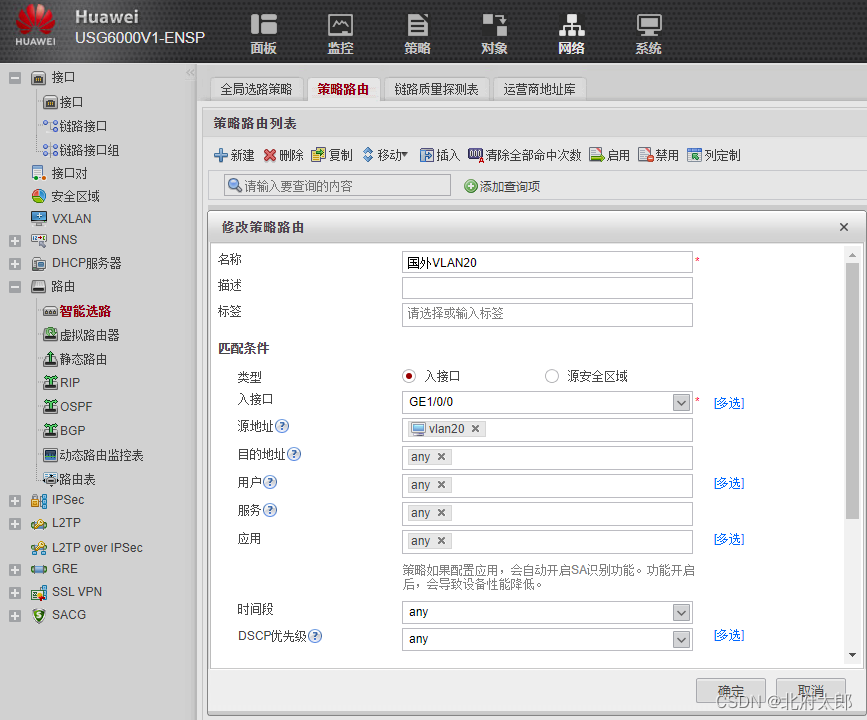
Task: Open help icon next to 服务
Action: pyautogui.click(x=270, y=510)
